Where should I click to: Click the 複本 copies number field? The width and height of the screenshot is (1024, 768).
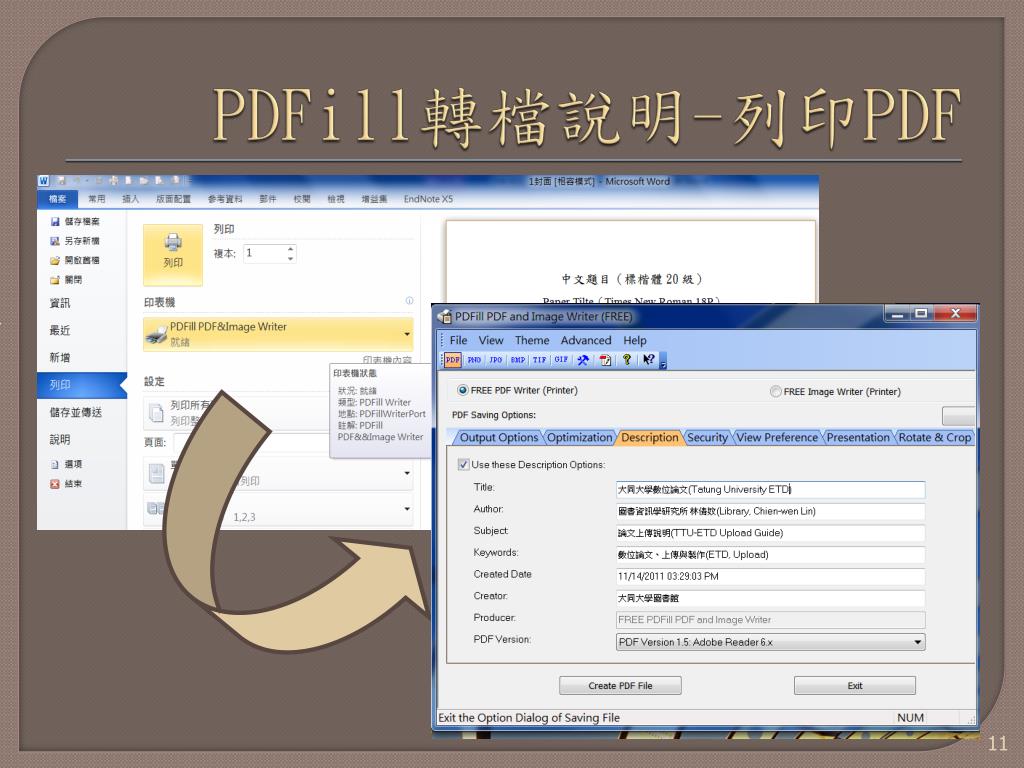[264, 253]
